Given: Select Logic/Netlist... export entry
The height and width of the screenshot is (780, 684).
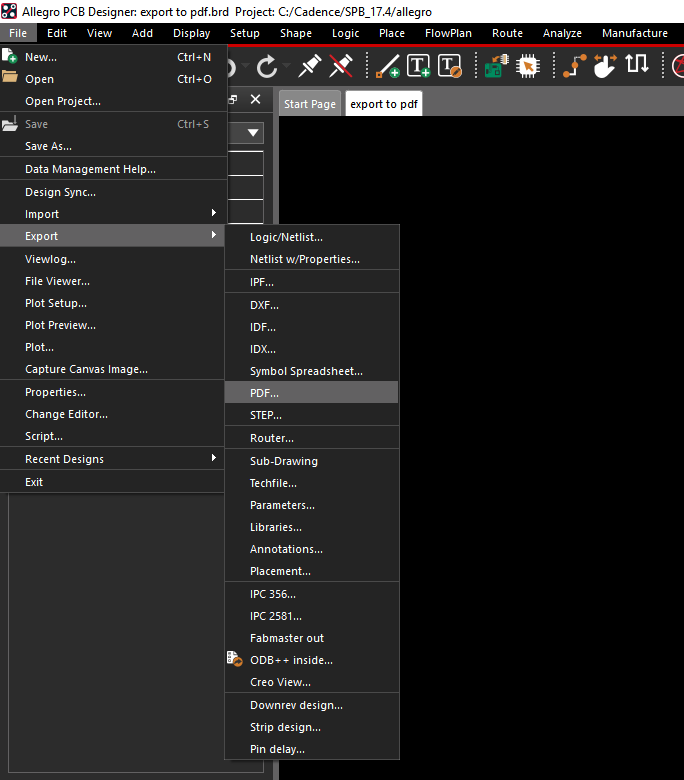Looking at the screenshot, I should point(311,237).
